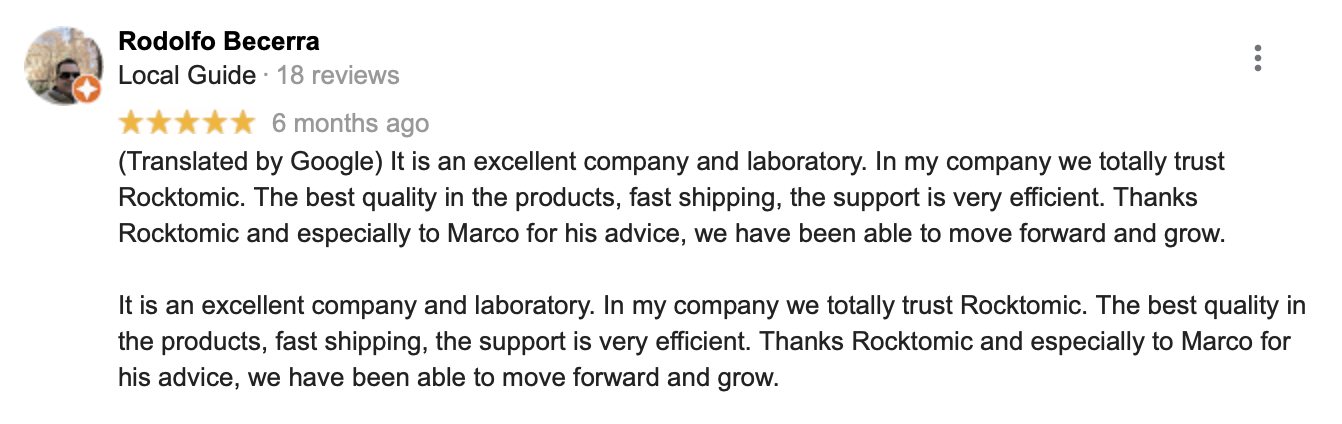Image resolution: width=1342 pixels, height=424 pixels.
Task: Click the Local Guide label
Action: coord(187,75)
